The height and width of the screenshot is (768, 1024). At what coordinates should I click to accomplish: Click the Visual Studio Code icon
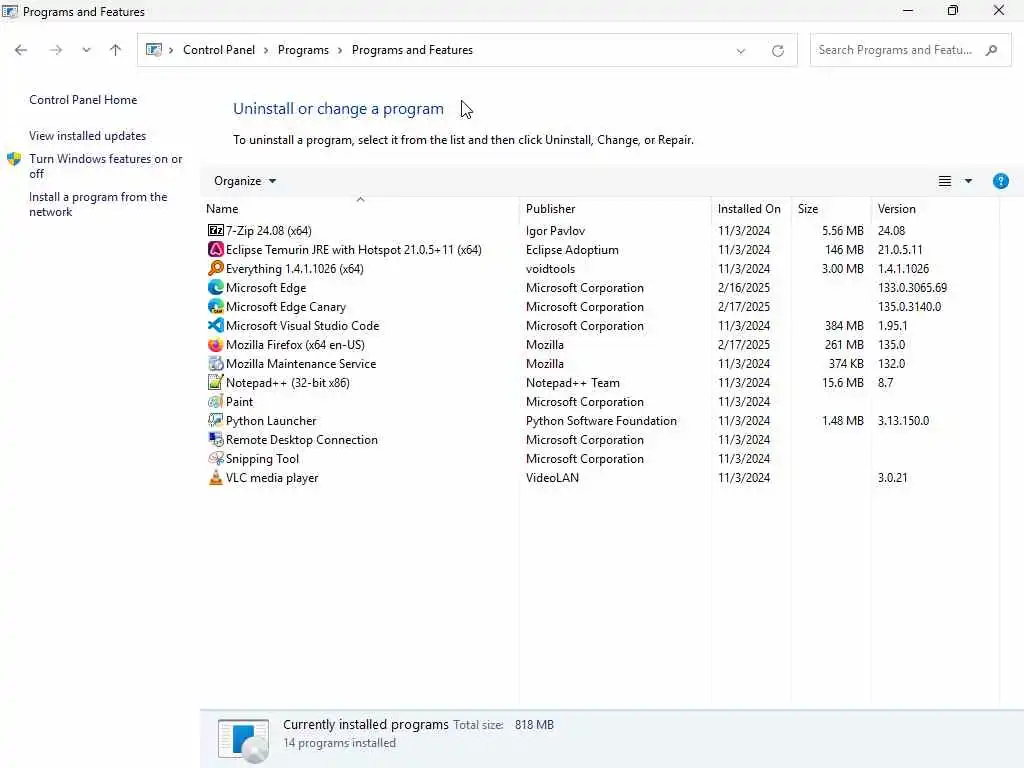point(216,325)
